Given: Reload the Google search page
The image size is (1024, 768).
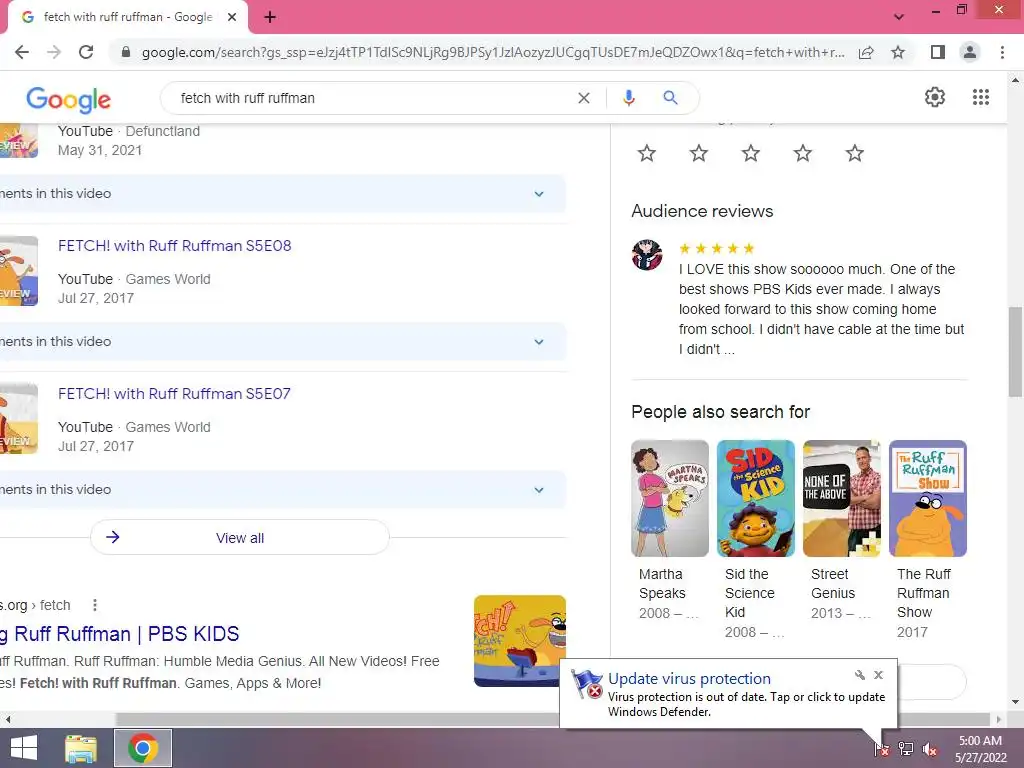Looking at the screenshot, I should [x=86, y=52].
